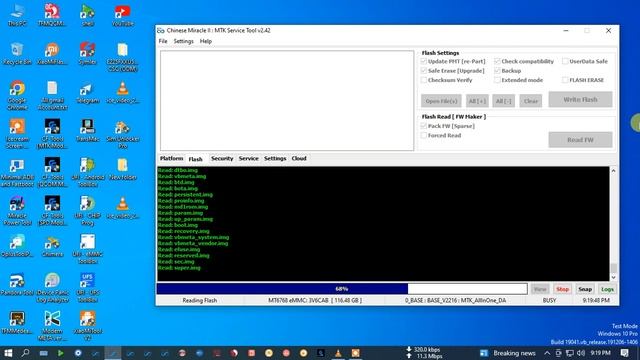640x360 pixels.
Task: Switch to the Security tab
Action: click(x=222, y=158)
